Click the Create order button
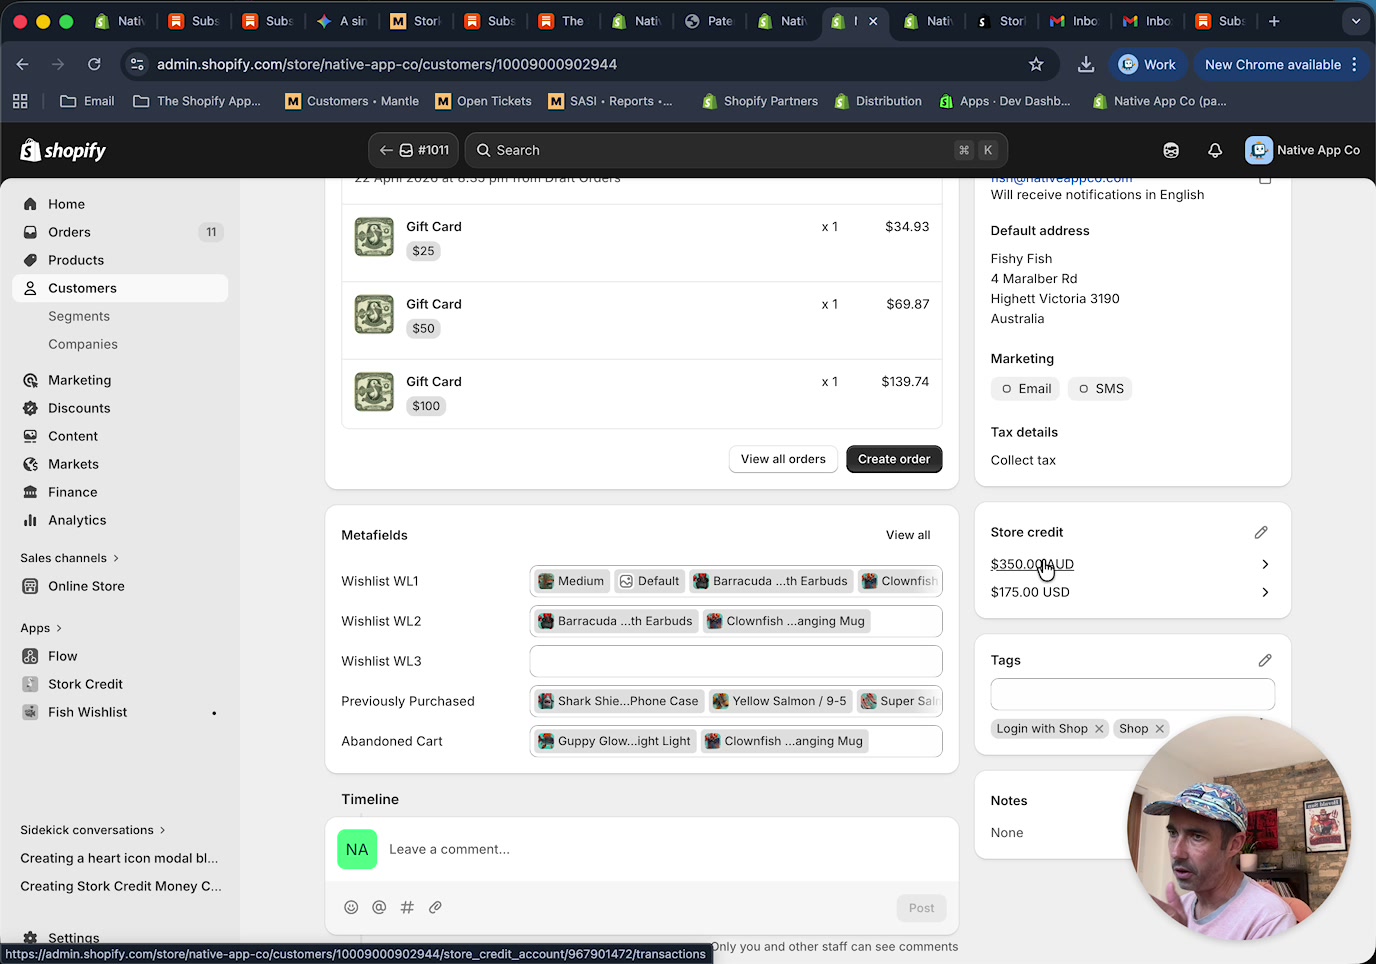Viewport: 1376px width, 964px height. (893, 459)
